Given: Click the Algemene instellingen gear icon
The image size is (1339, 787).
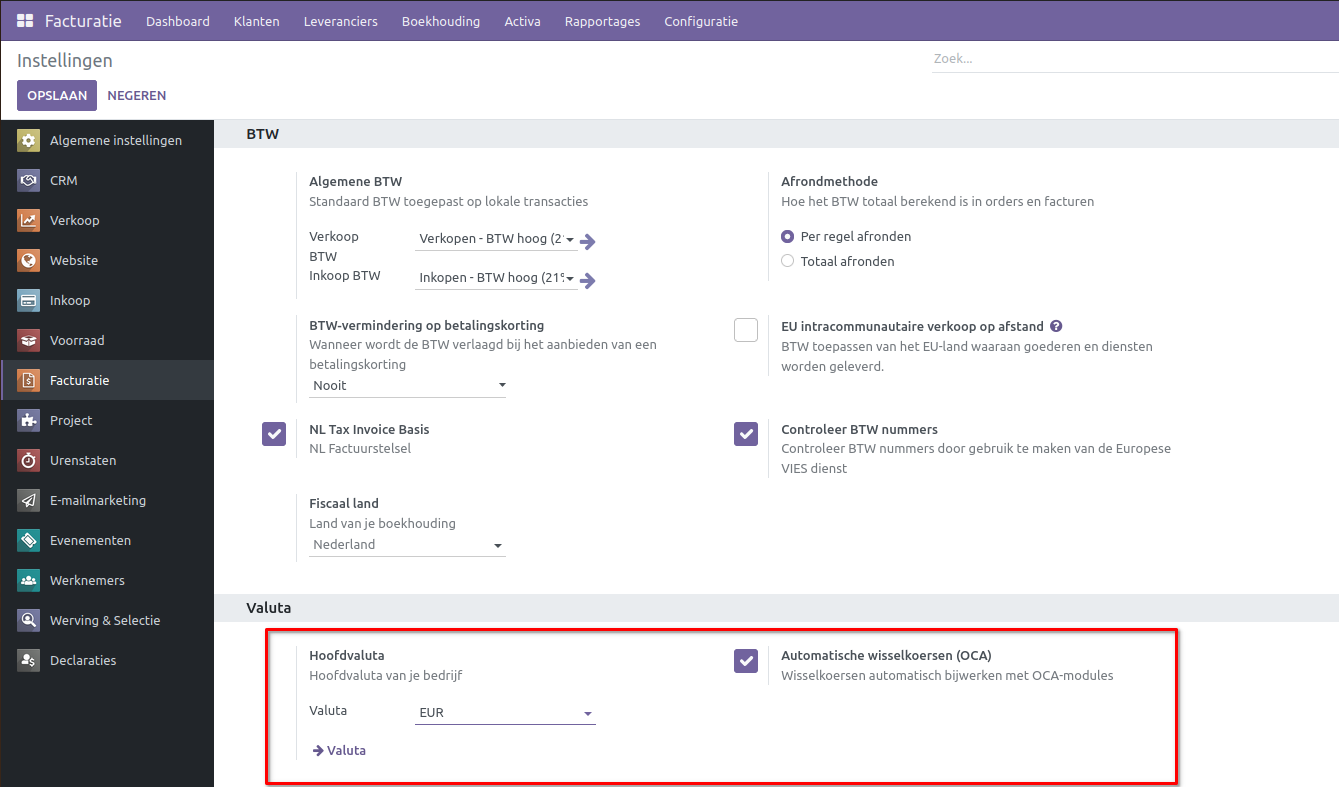Looking at the screenshot, I should pyautogui.click(x=29, y=141).
